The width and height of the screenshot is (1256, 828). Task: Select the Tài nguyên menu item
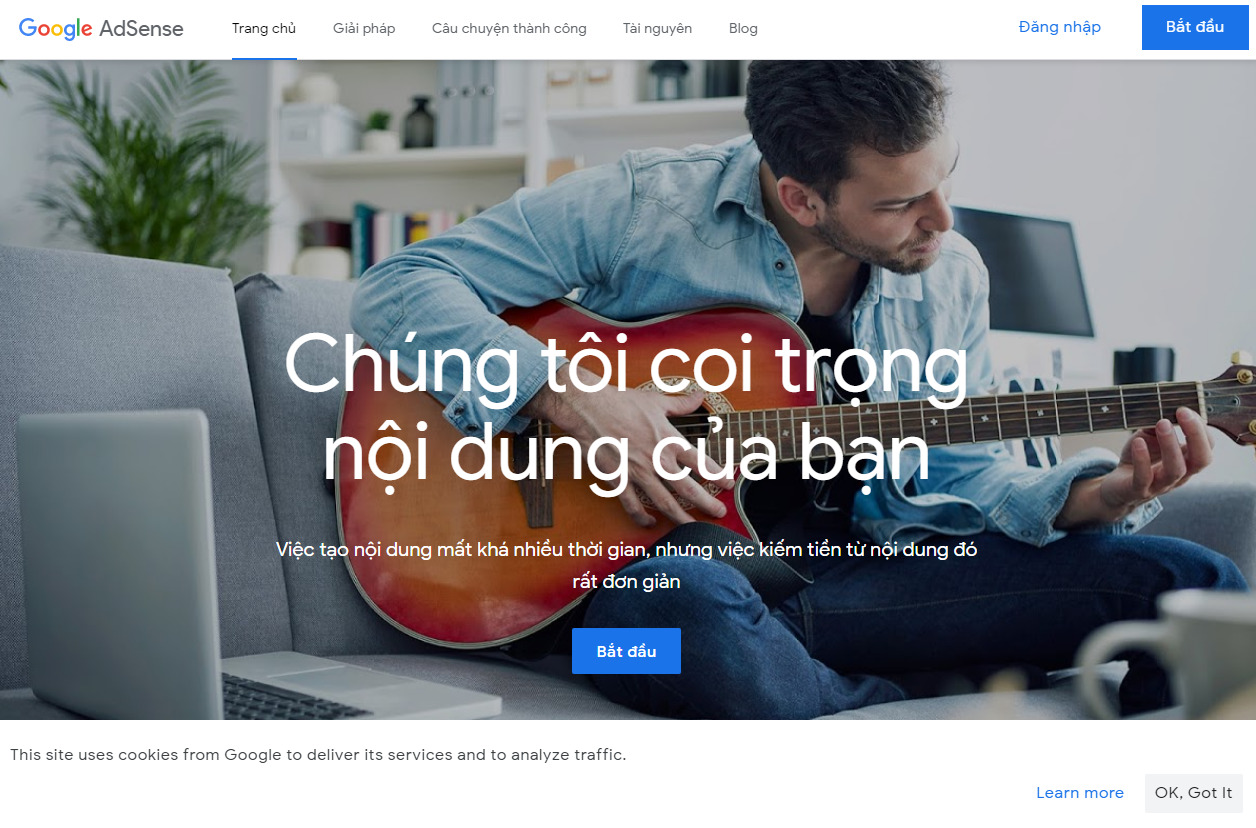657,28
